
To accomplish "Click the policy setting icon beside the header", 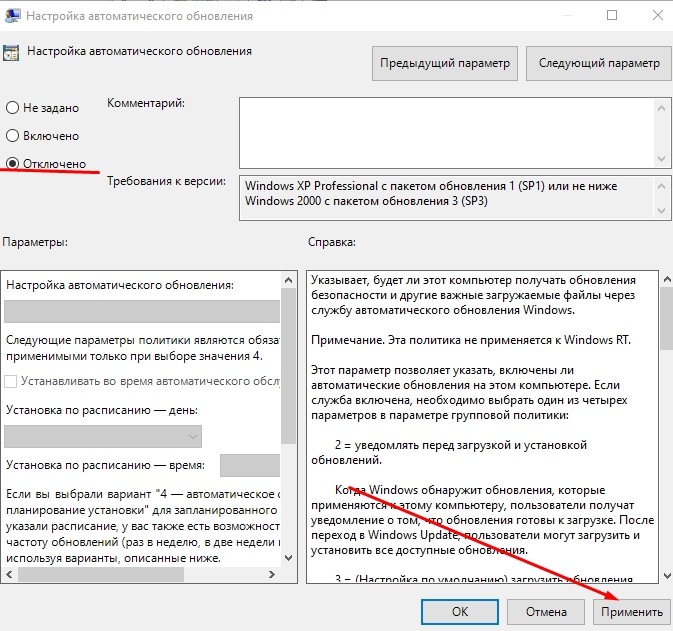I will point(11,53).
